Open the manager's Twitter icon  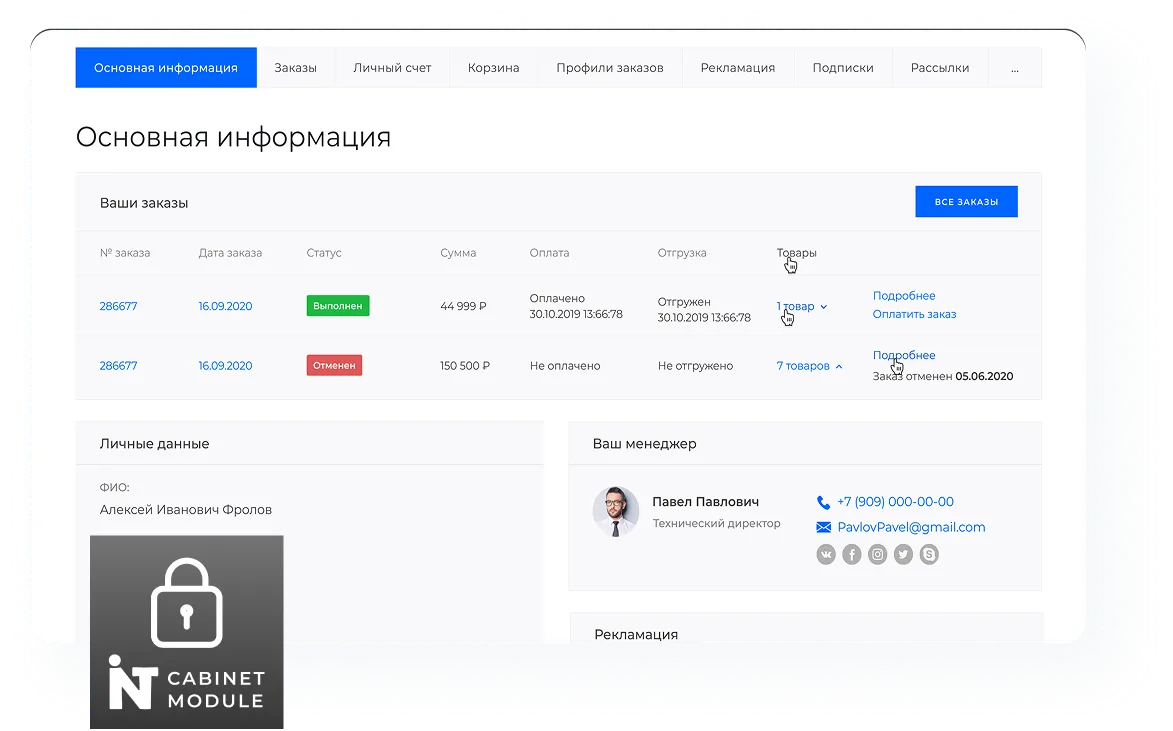pyautogui.click(x=904, y=554)
